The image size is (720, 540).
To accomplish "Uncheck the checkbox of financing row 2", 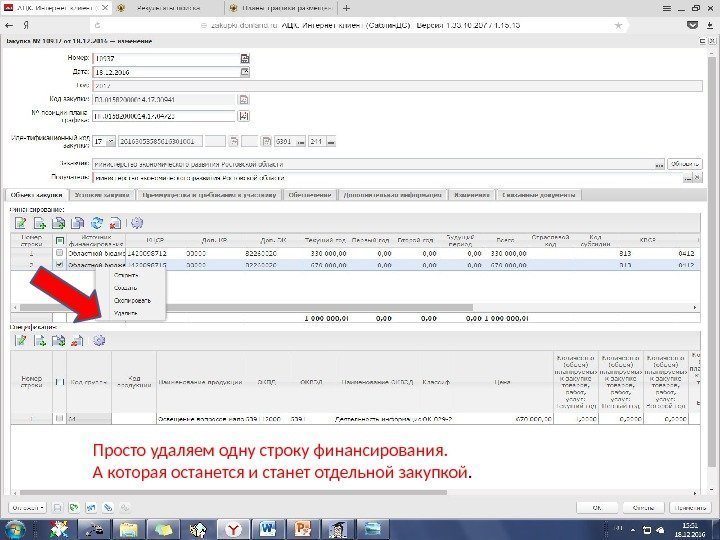I will tap(59, 265).
